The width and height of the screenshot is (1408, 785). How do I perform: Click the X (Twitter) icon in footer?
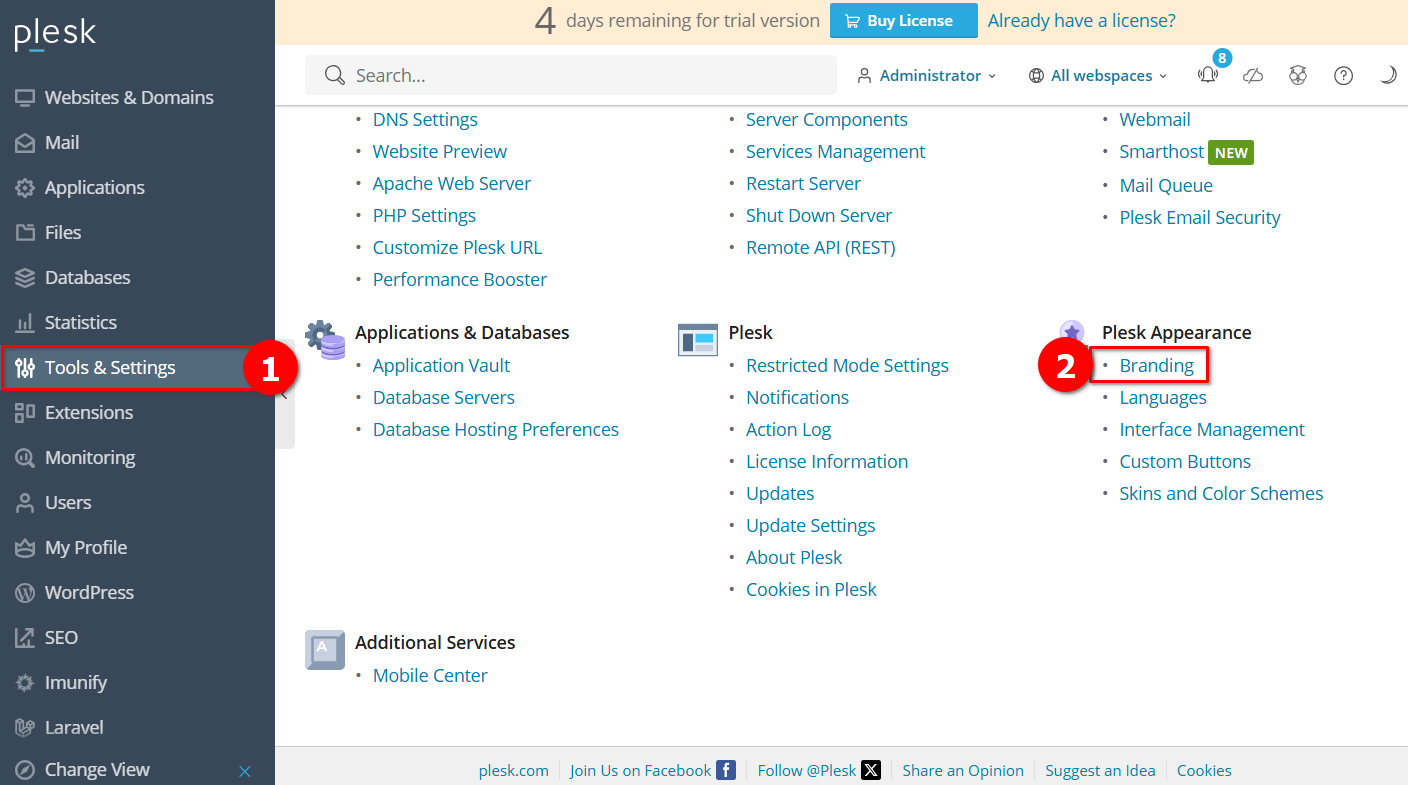pos(871,770)
